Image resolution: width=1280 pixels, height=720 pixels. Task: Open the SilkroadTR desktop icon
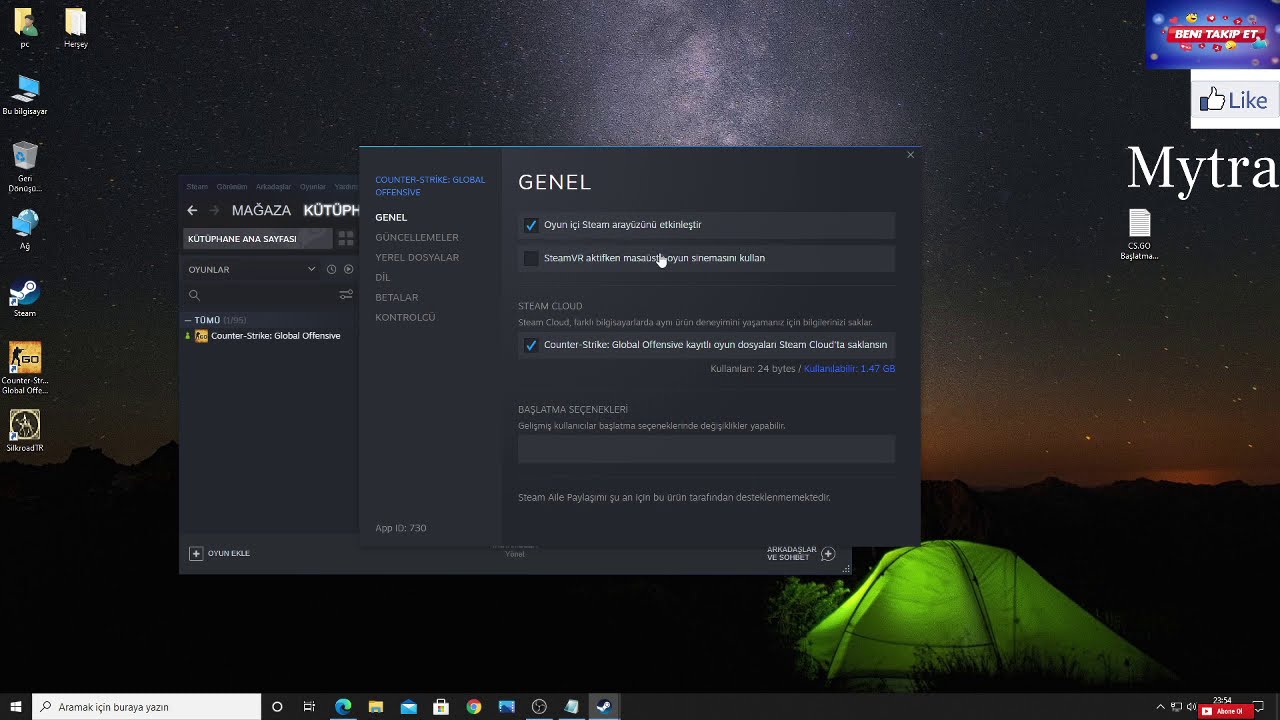(25, 431)
